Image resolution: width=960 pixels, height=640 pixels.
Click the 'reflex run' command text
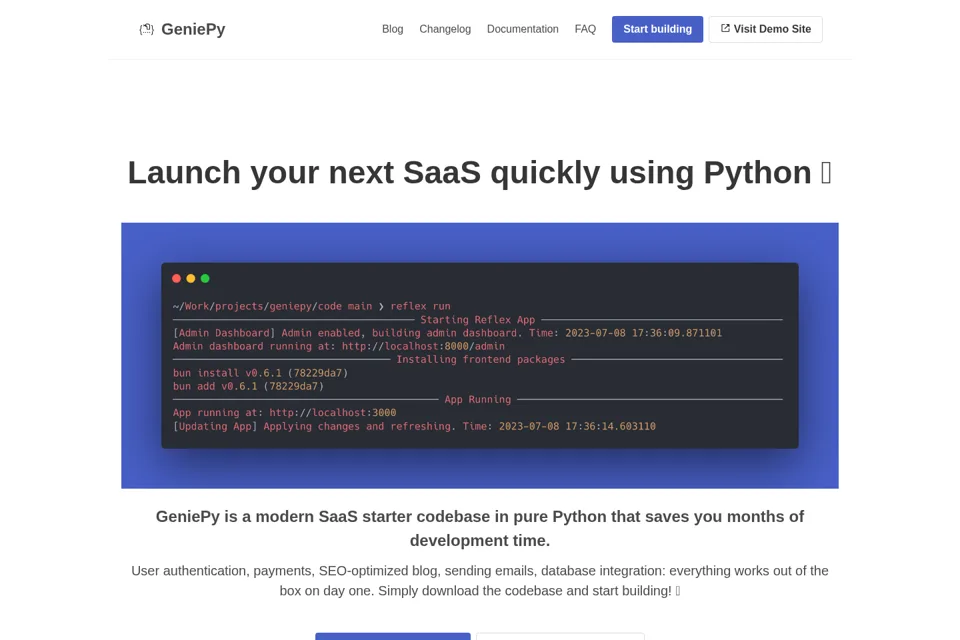420,306
